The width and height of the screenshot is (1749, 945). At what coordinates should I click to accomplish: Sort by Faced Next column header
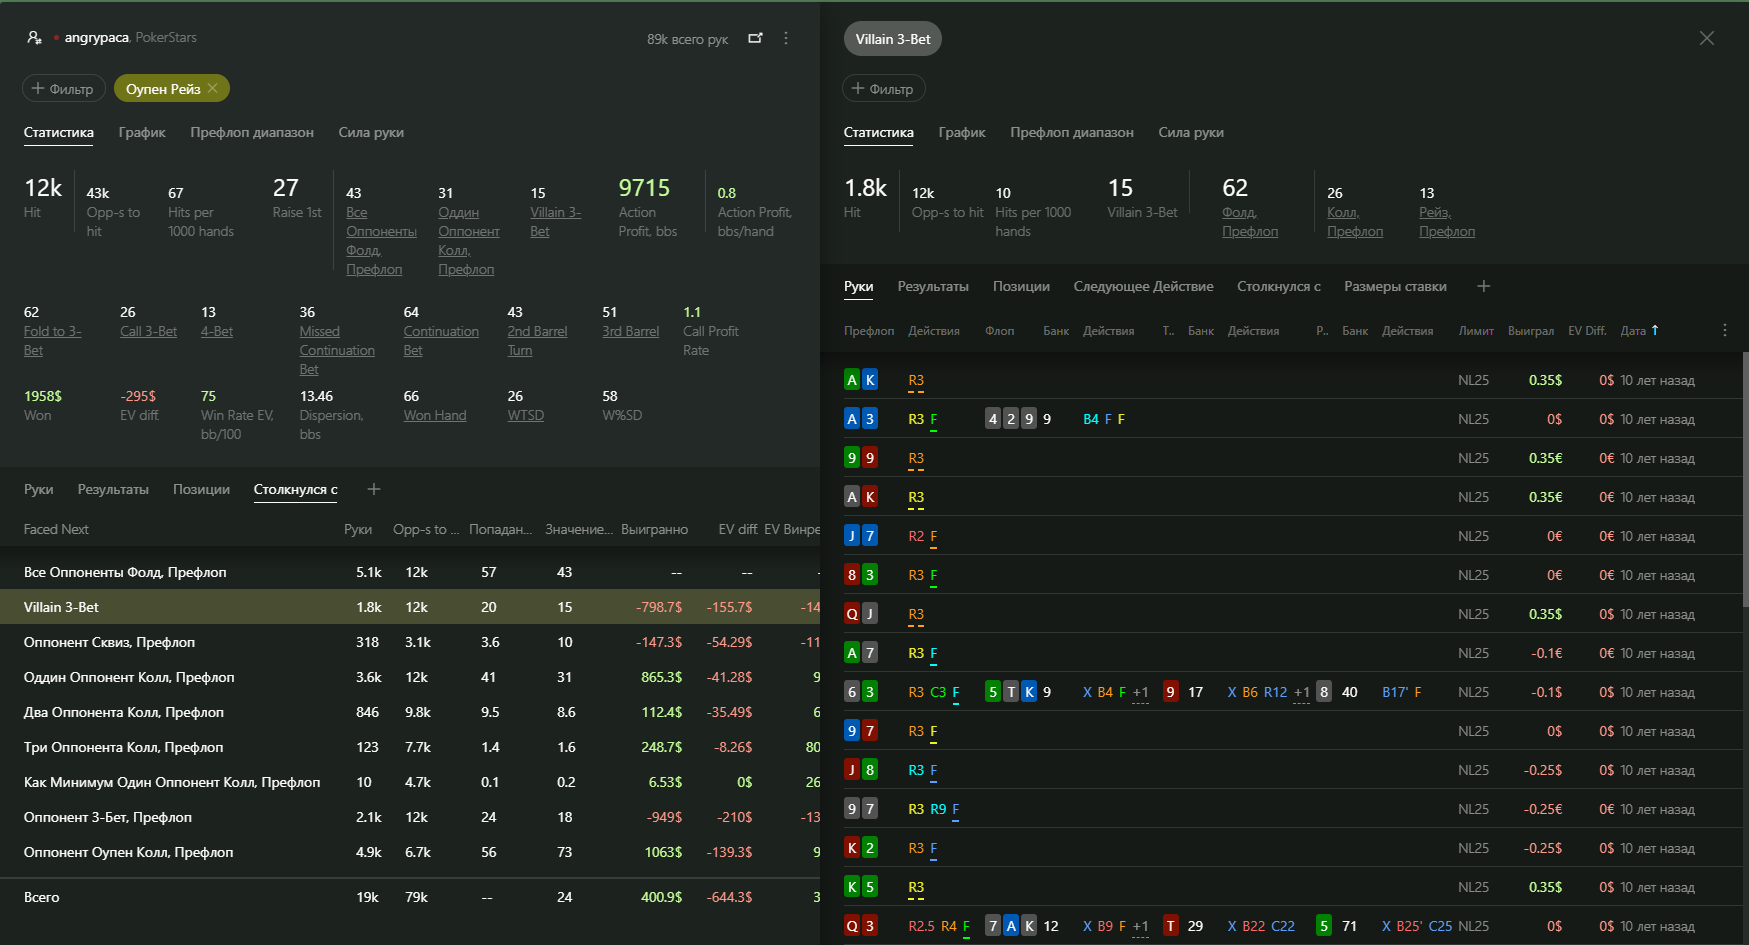(56, 529)
